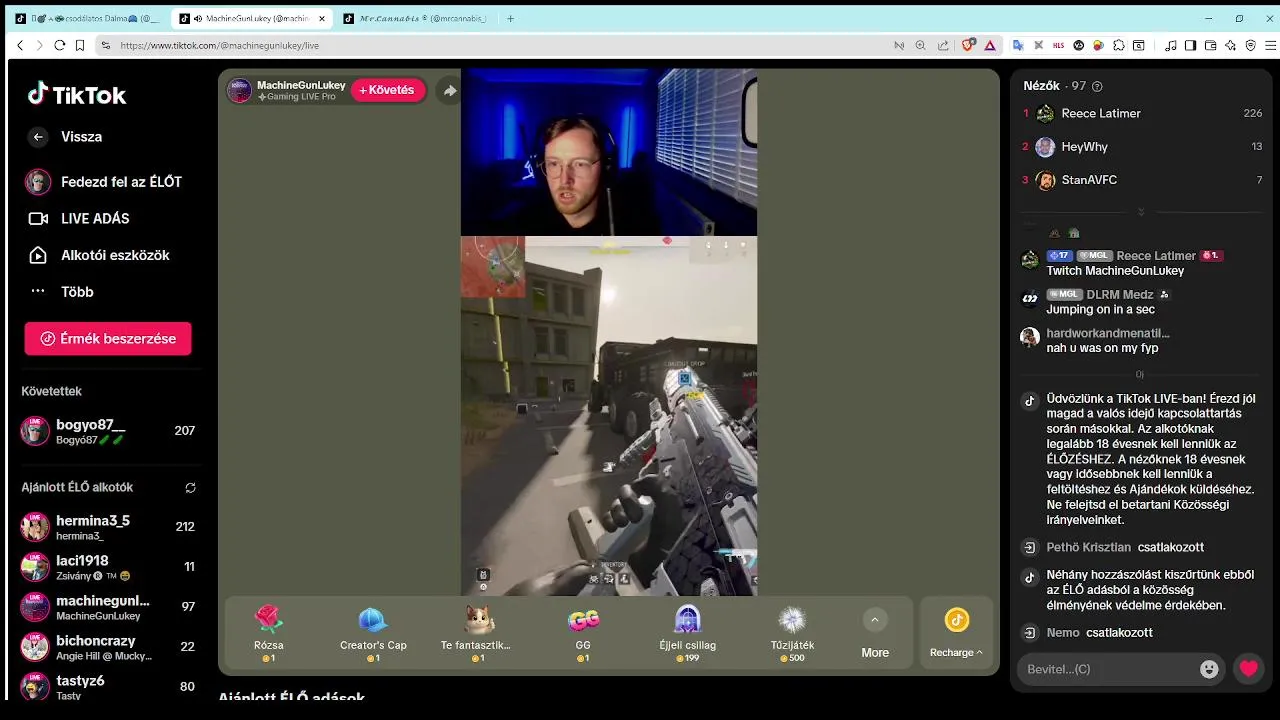Go back in browser history
Screen dimensions: 1280x720
pyautogui.click(x=20, y=45)
